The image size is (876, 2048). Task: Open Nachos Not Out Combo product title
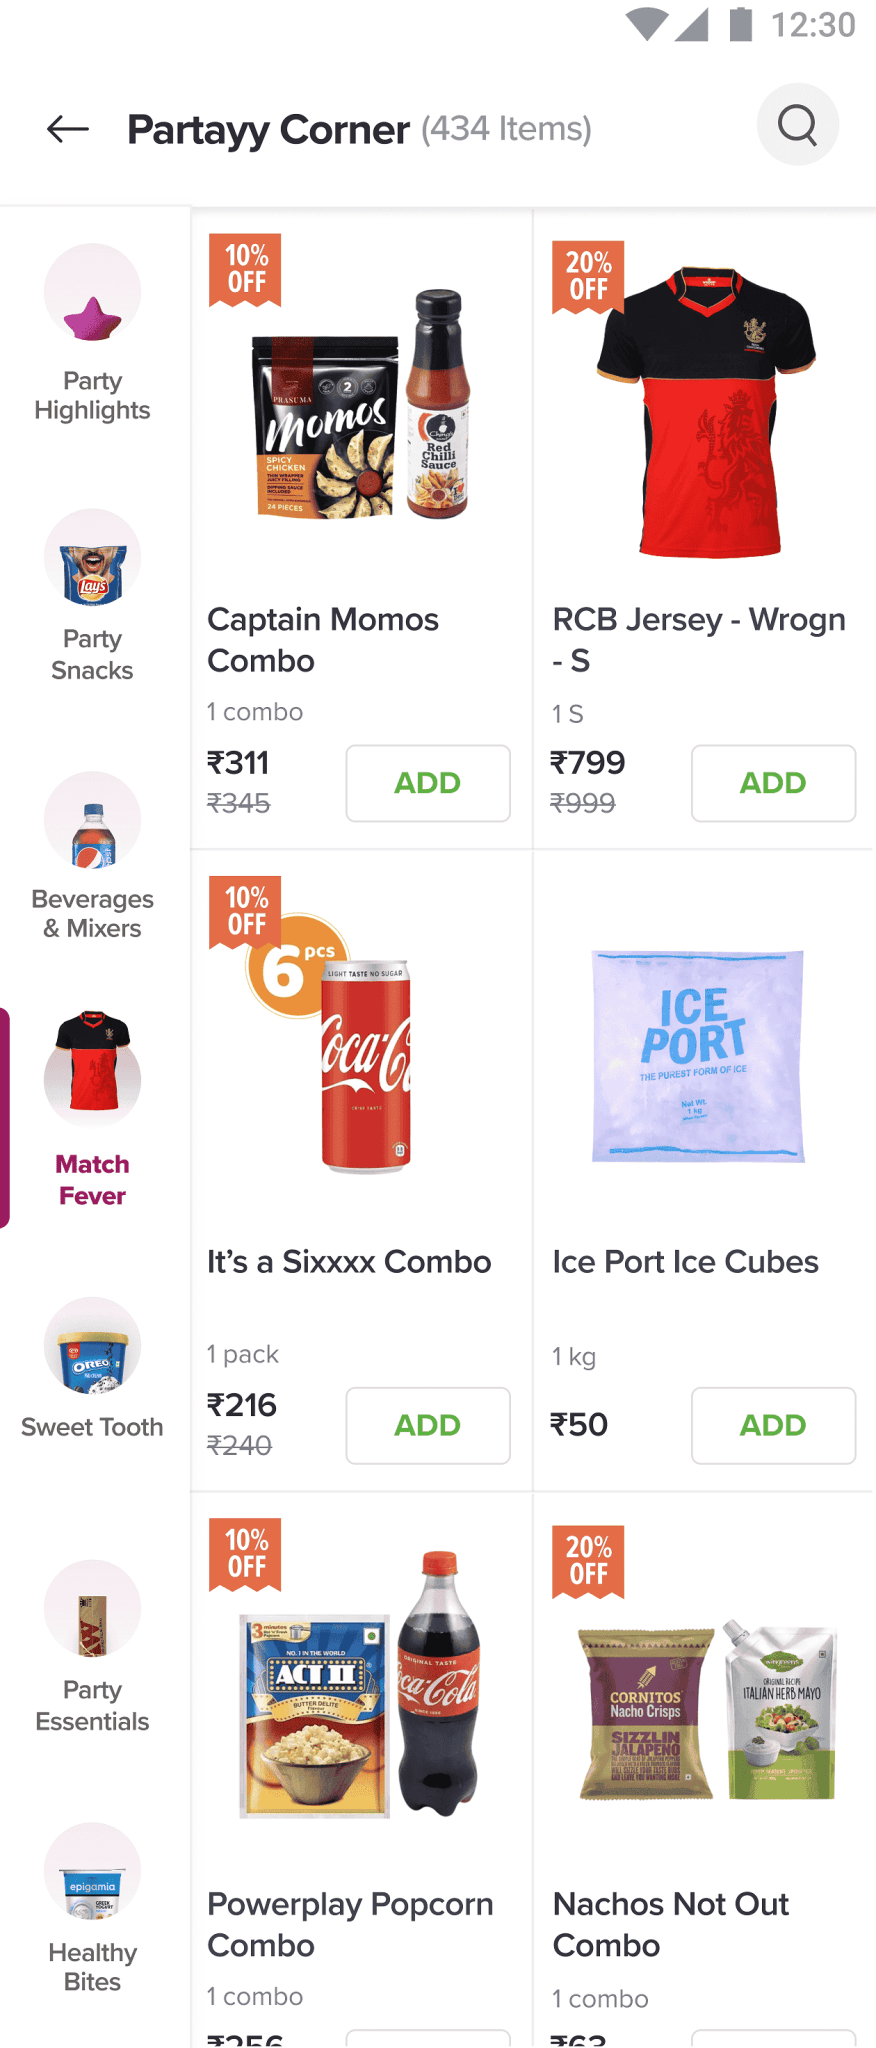[x=671, y=1924]
